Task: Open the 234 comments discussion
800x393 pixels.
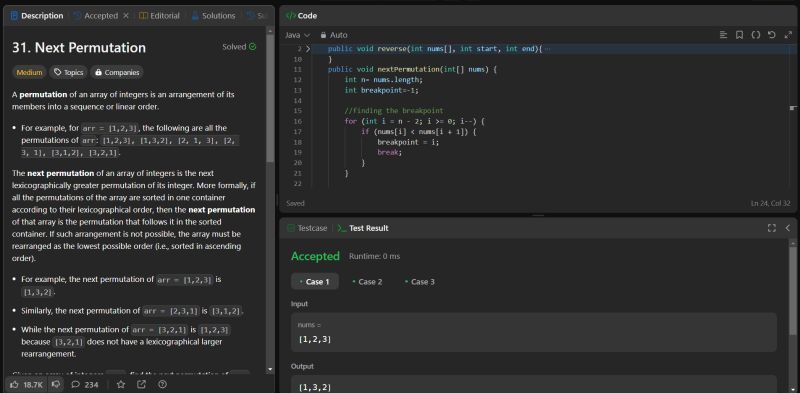Action: (85, 384)
